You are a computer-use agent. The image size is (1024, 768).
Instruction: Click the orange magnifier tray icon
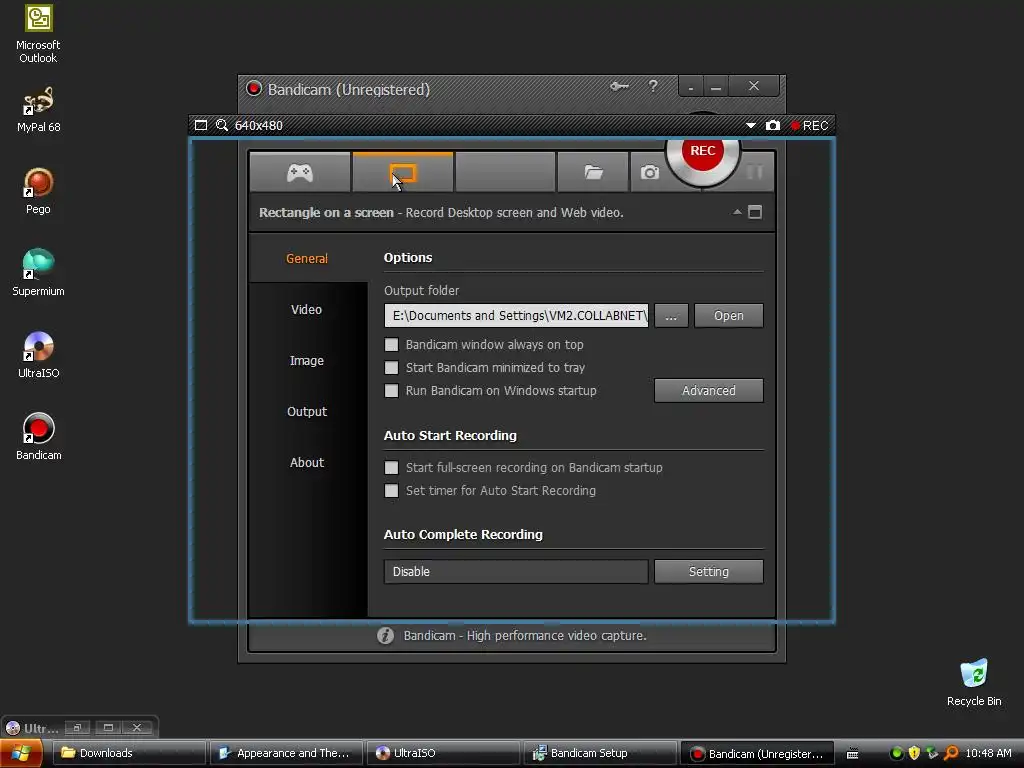[x=952, y=754]
